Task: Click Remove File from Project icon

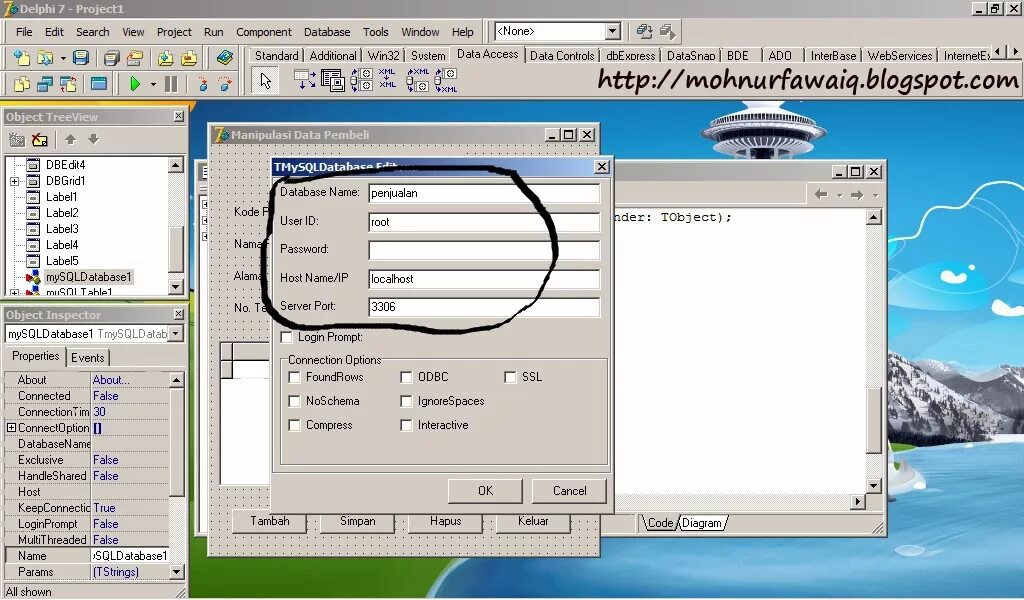Action: 189,58
